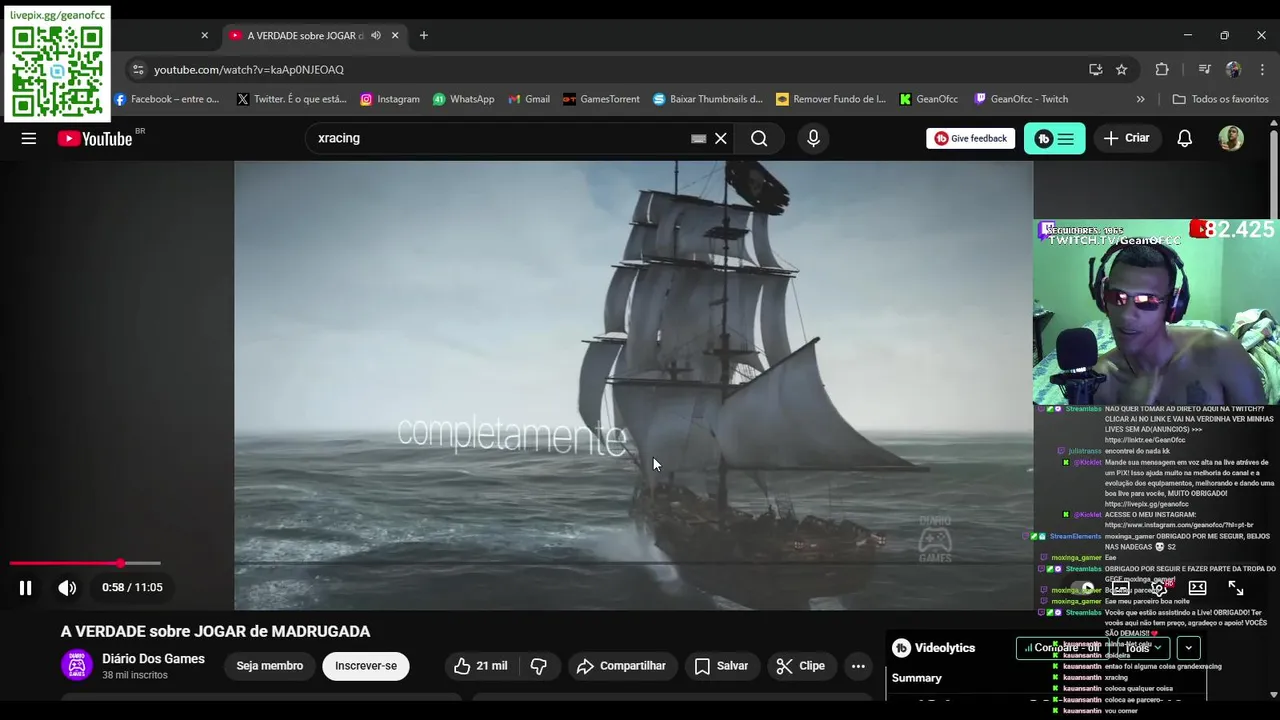Image resolution: width=1280 pixels, height=720 pixels.
Task: Open the Todos os favoritos folder
Action: pyautogui.click(x=1220, y=99)
